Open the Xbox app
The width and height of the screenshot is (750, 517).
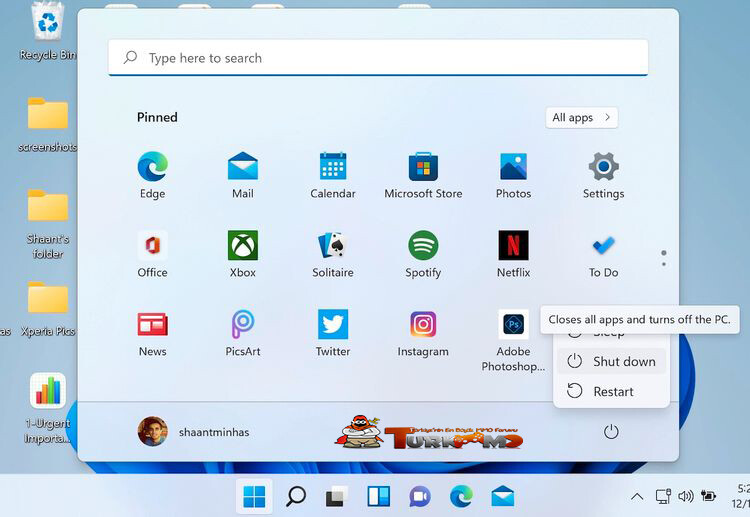(243, 254)
